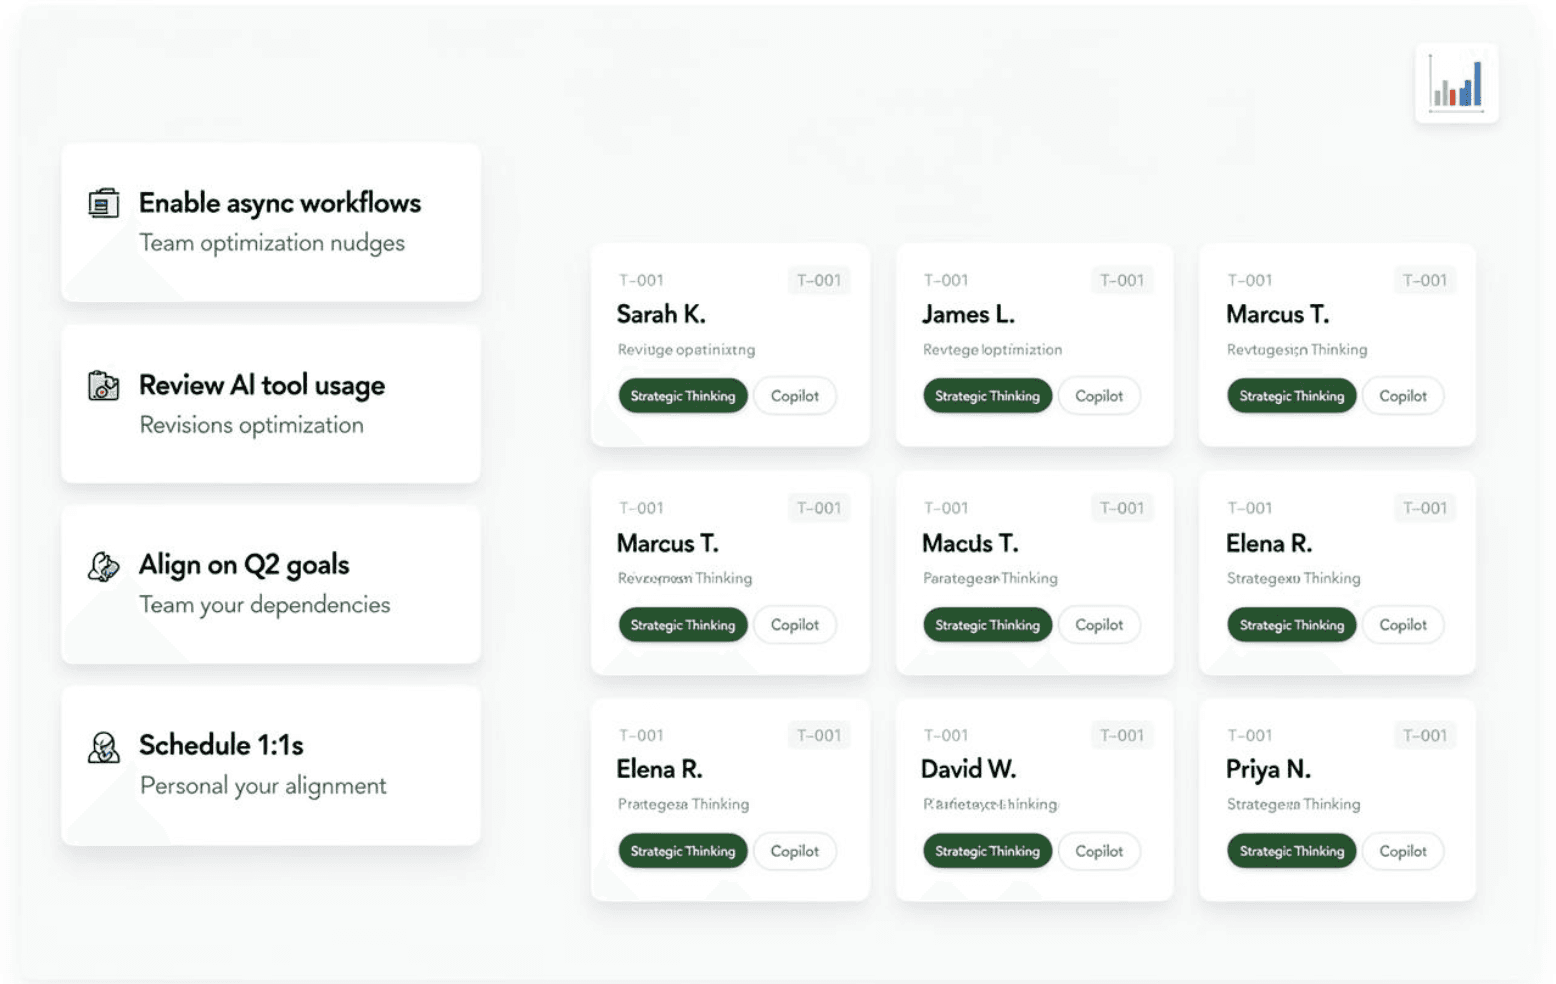Select Copilot tag on James L. card
1556x984 pixels.
pyautogui.click(x=1099, y=396)
